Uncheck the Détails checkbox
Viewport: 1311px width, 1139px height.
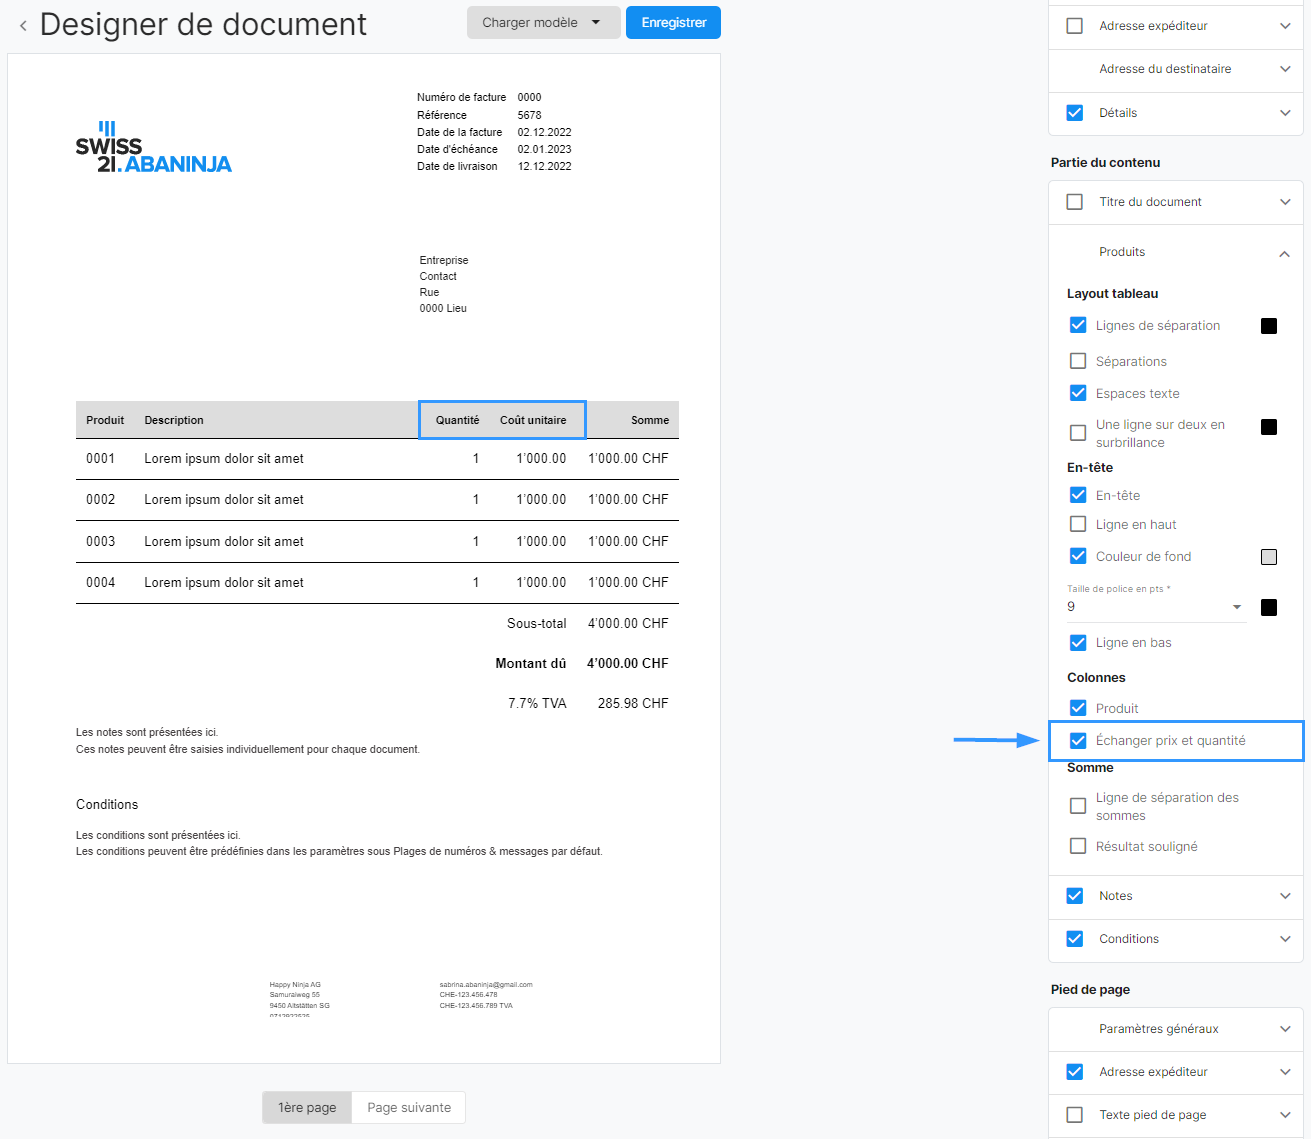[x=1075, y=113]
